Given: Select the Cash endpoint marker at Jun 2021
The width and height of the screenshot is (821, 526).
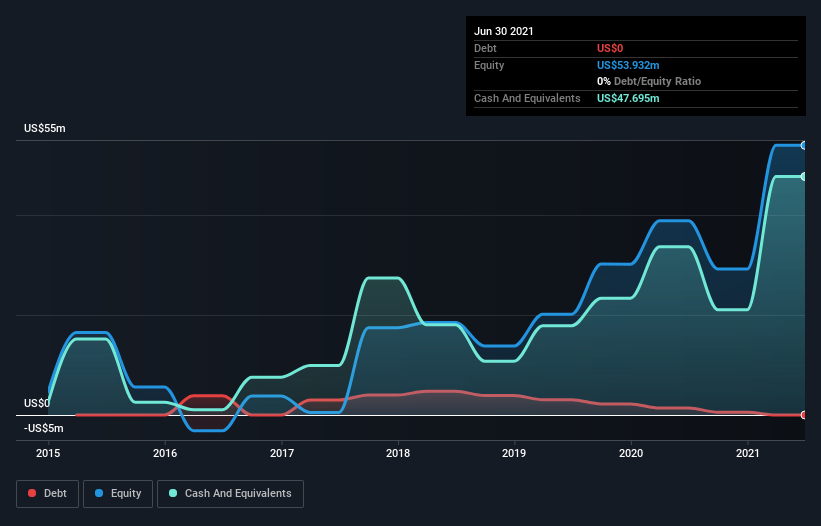Looking at the screenshot, I should [x=804, y=177].
